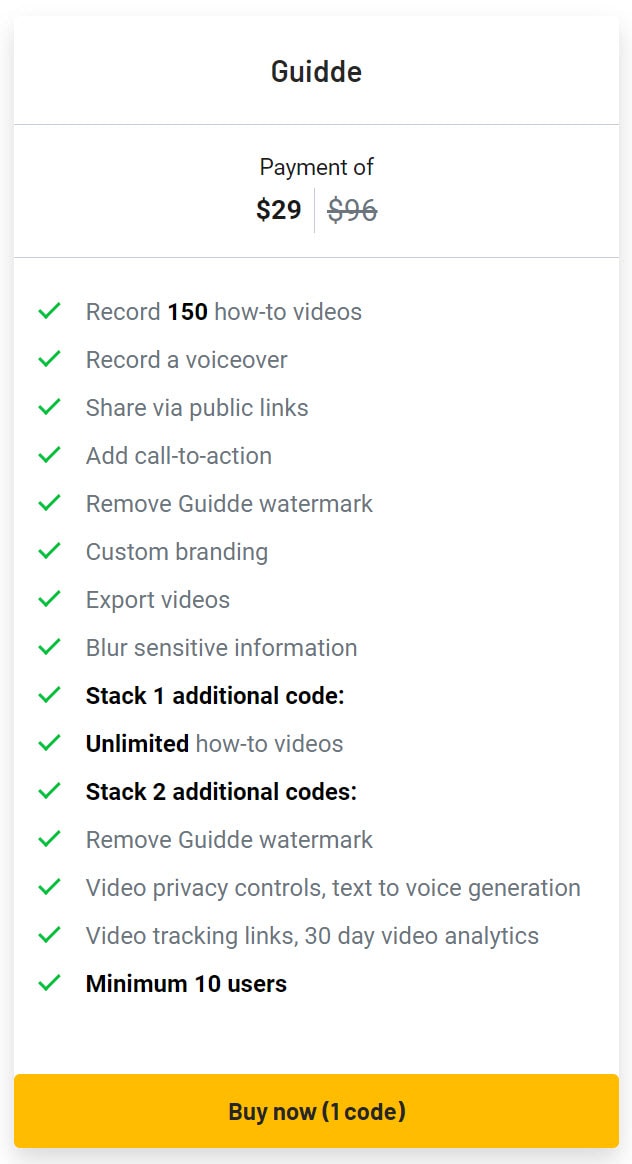Click the Minimum 10 users text
This screenshot has height=1164, width=632.
click(186, 984)
